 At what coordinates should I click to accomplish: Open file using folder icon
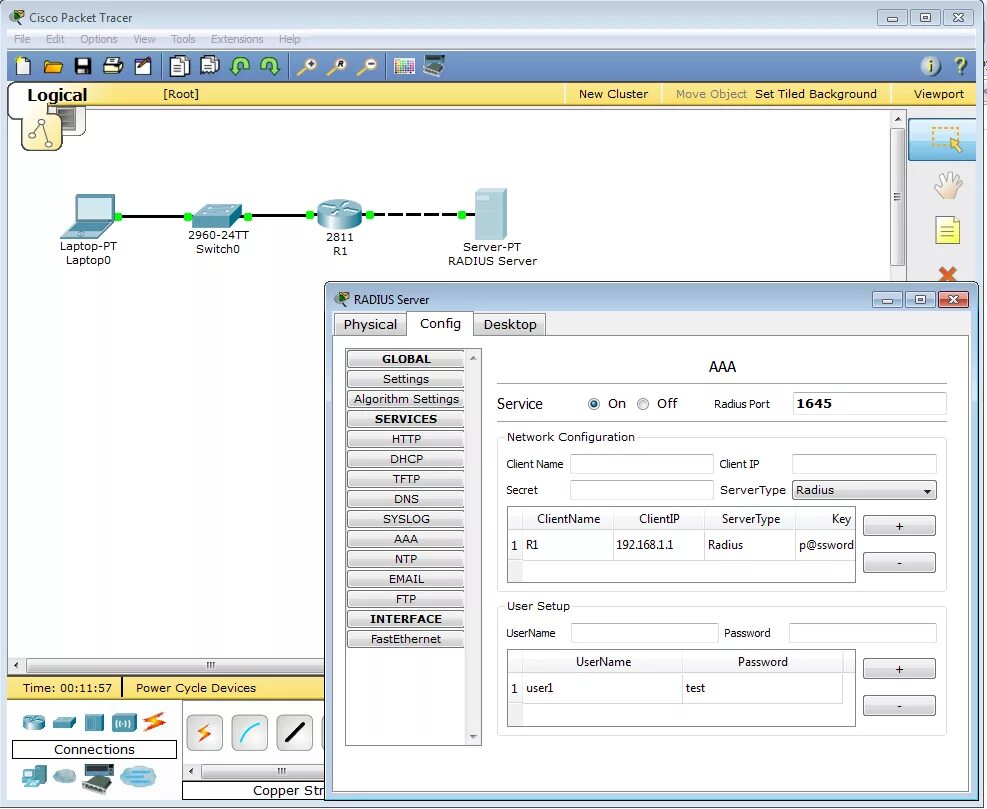coord(53,66)
